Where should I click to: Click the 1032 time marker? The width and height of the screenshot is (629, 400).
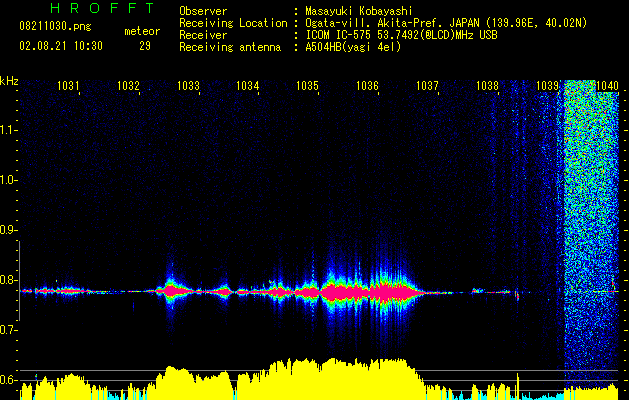pyautogui.click(x=128, y=85)
